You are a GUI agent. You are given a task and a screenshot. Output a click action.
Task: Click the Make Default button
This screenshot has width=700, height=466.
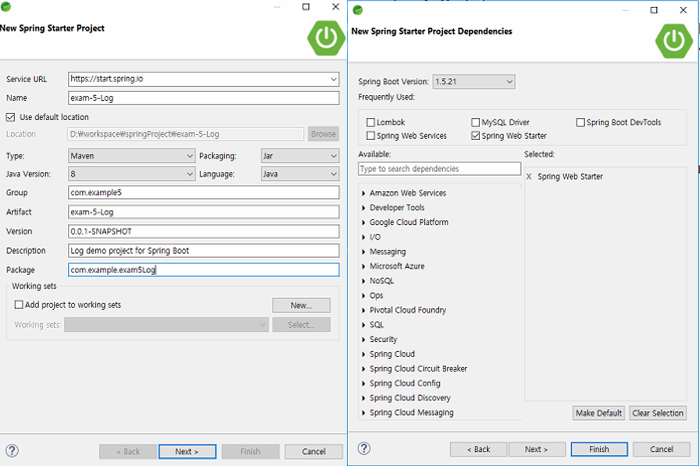coord(599,413)
